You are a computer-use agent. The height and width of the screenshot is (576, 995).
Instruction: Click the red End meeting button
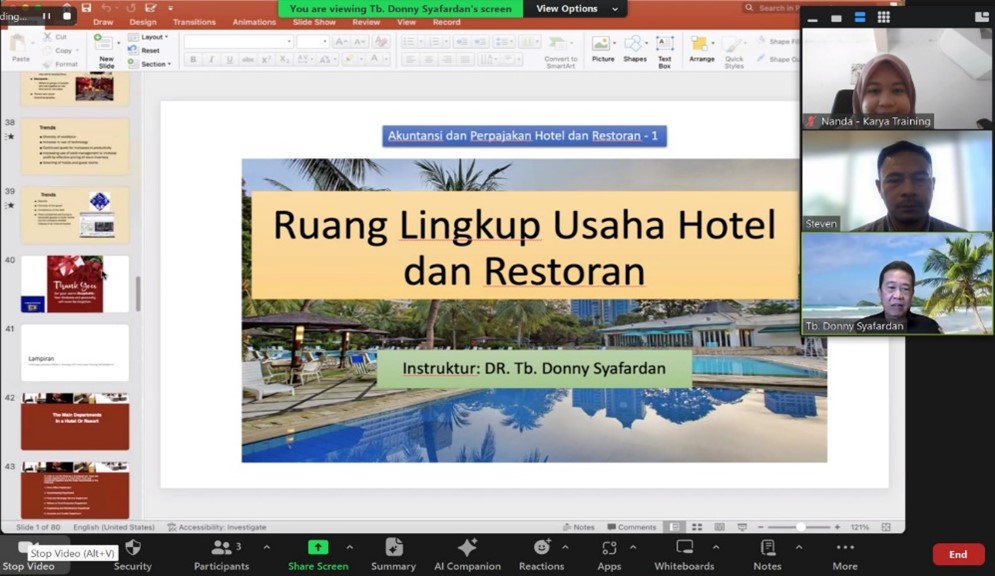point(958,554)
